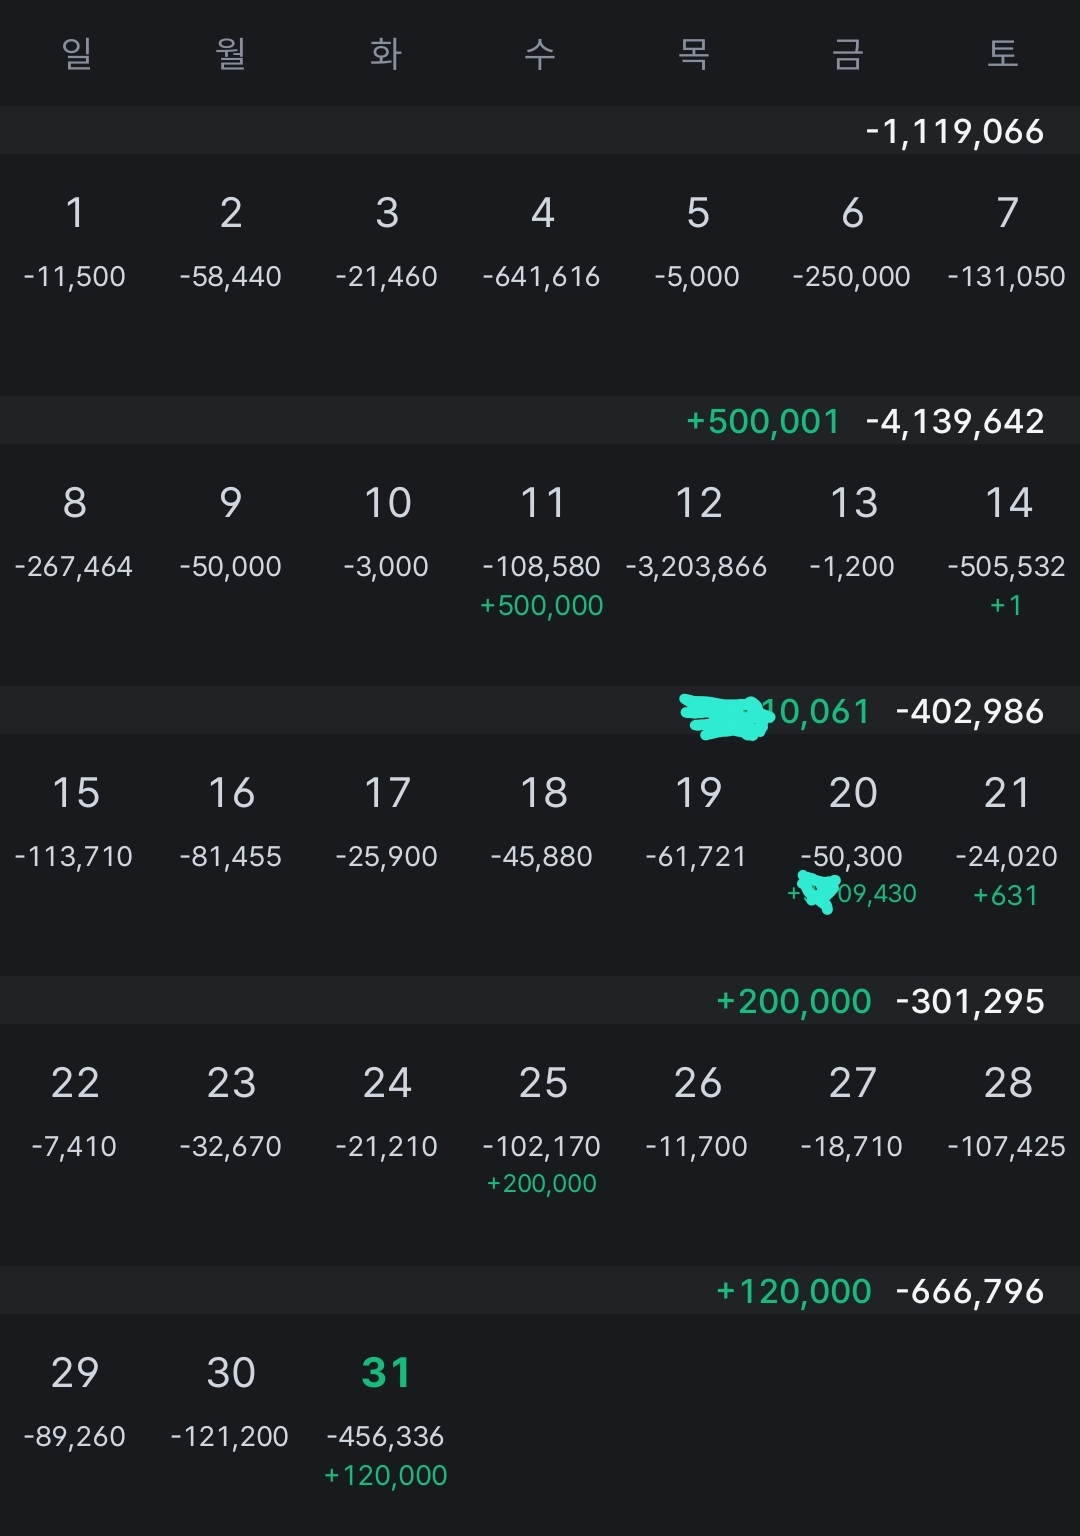Select the highlighted date 31
The width and height of the screenshot is (1080, 1536).
coord(386,1373)
